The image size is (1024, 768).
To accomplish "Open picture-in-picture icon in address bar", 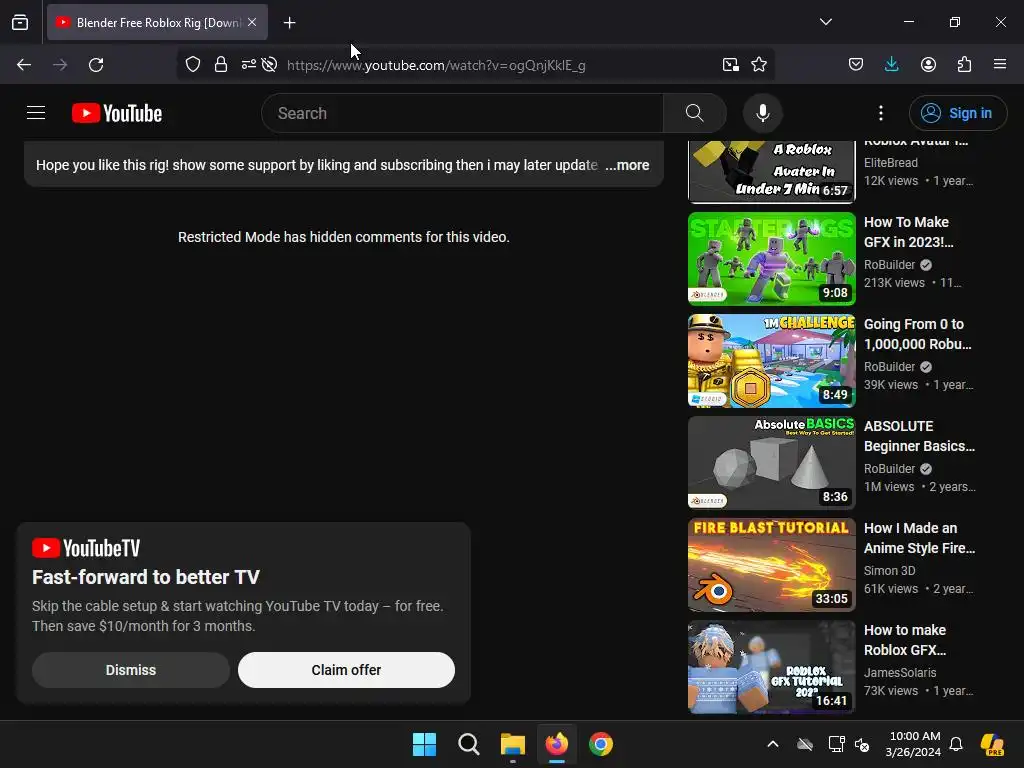I will 730,65.
